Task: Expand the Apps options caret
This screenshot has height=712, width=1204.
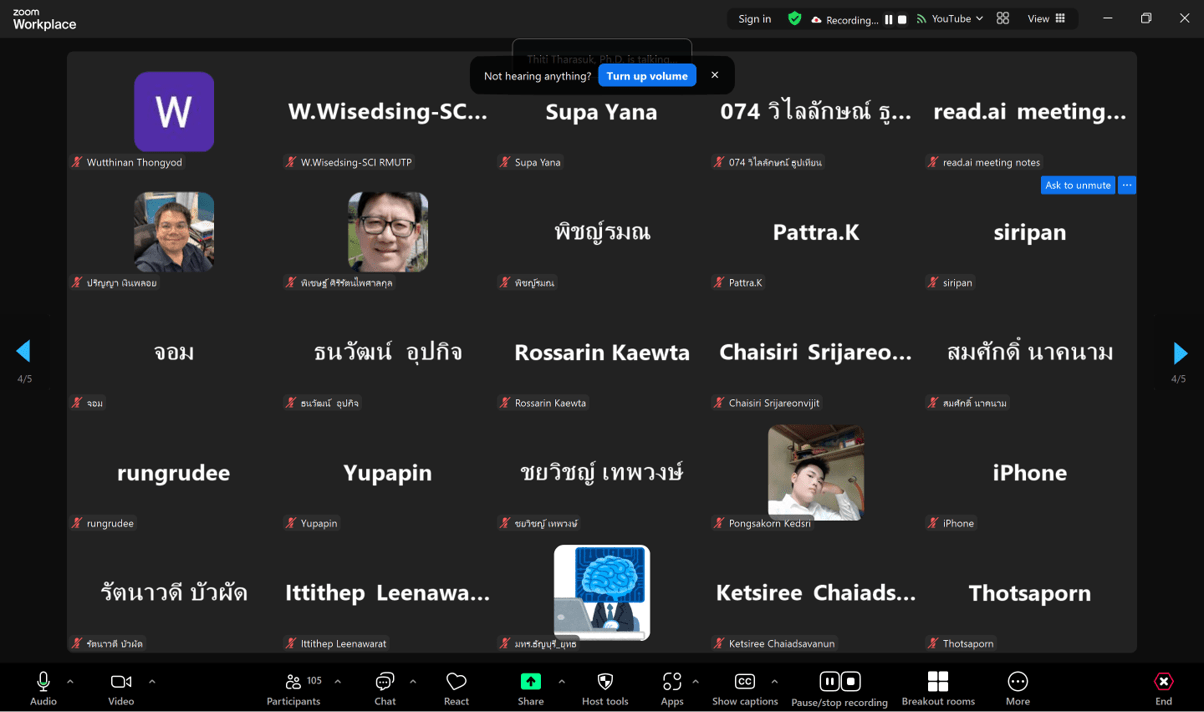Action: [x=695, y=682]
